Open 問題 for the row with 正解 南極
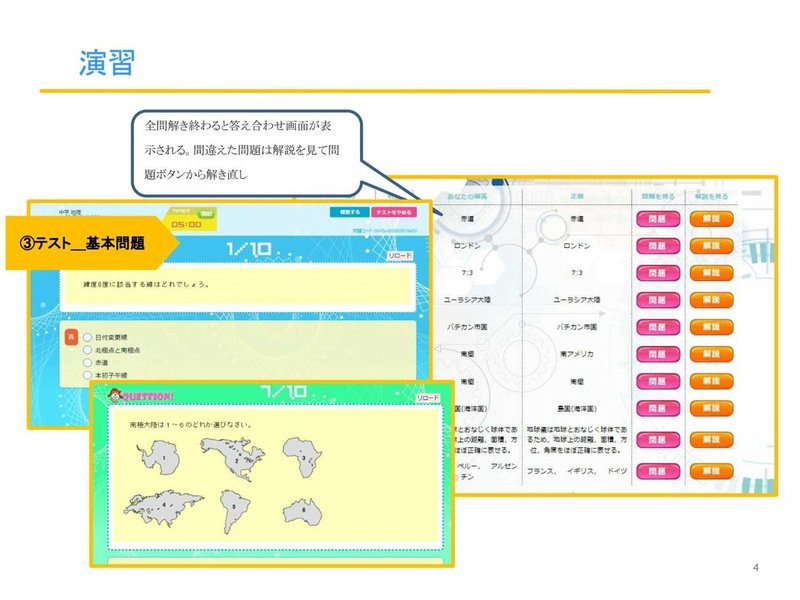The width and height of the screenshot is (800, 600). pos(658,382)
